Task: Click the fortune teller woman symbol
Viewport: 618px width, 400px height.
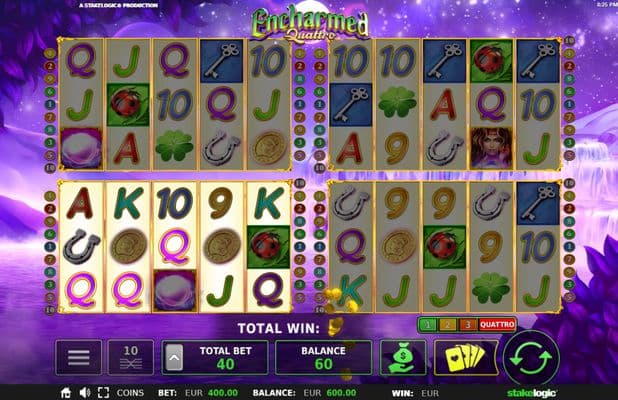Action: pyautogui.click(x=491, y=148)
